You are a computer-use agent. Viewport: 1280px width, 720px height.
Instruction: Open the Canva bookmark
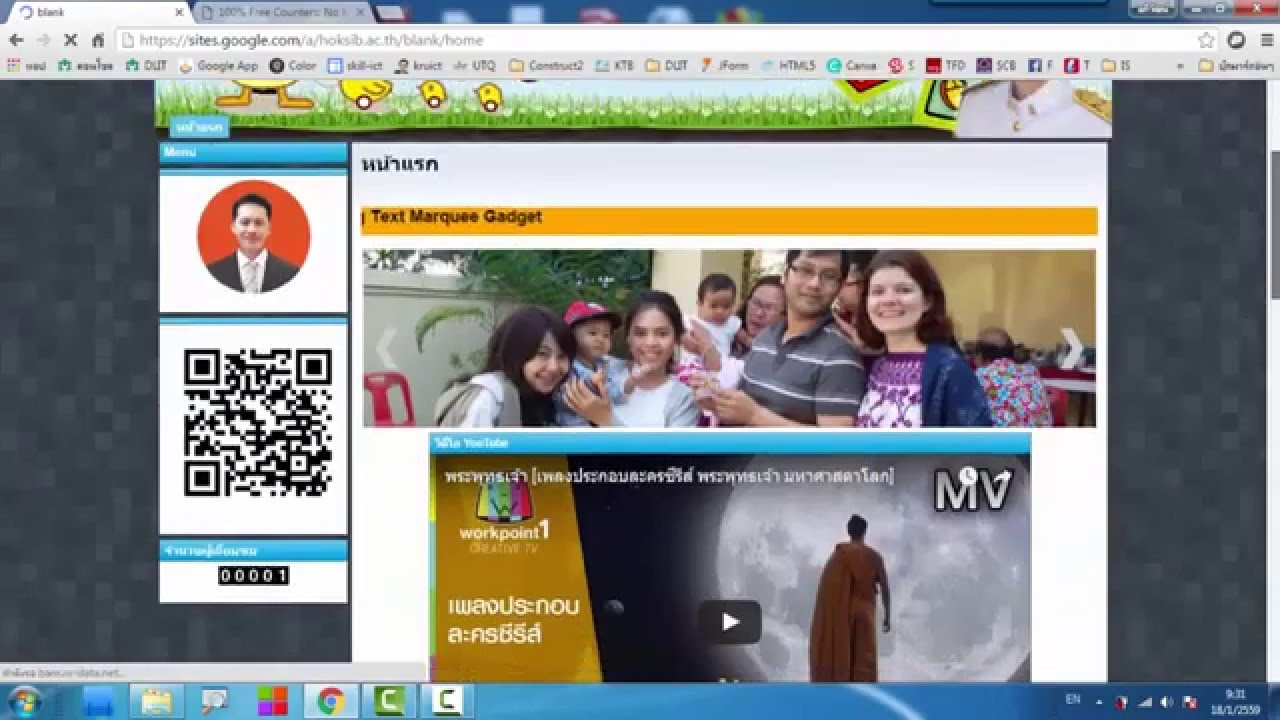click(852, 65)
